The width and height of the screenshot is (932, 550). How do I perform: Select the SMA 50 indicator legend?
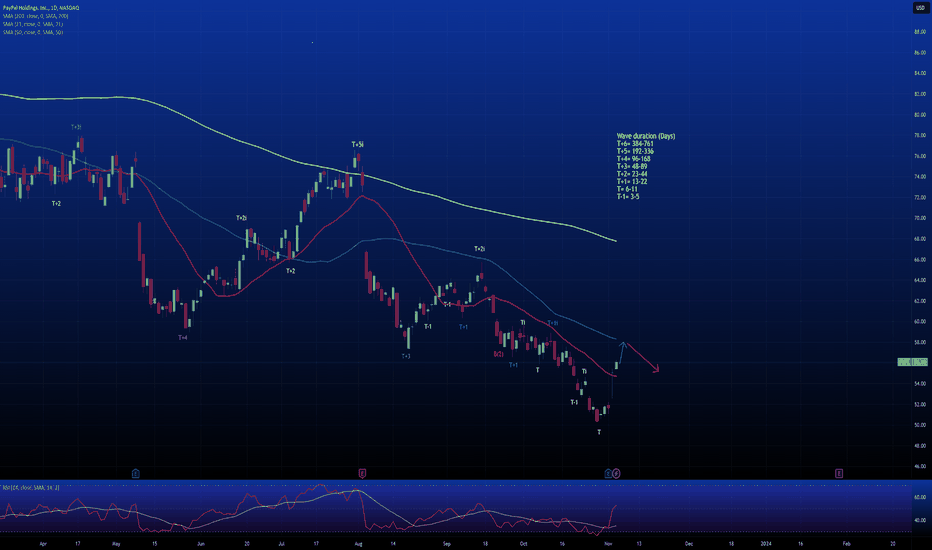point(33,32)
